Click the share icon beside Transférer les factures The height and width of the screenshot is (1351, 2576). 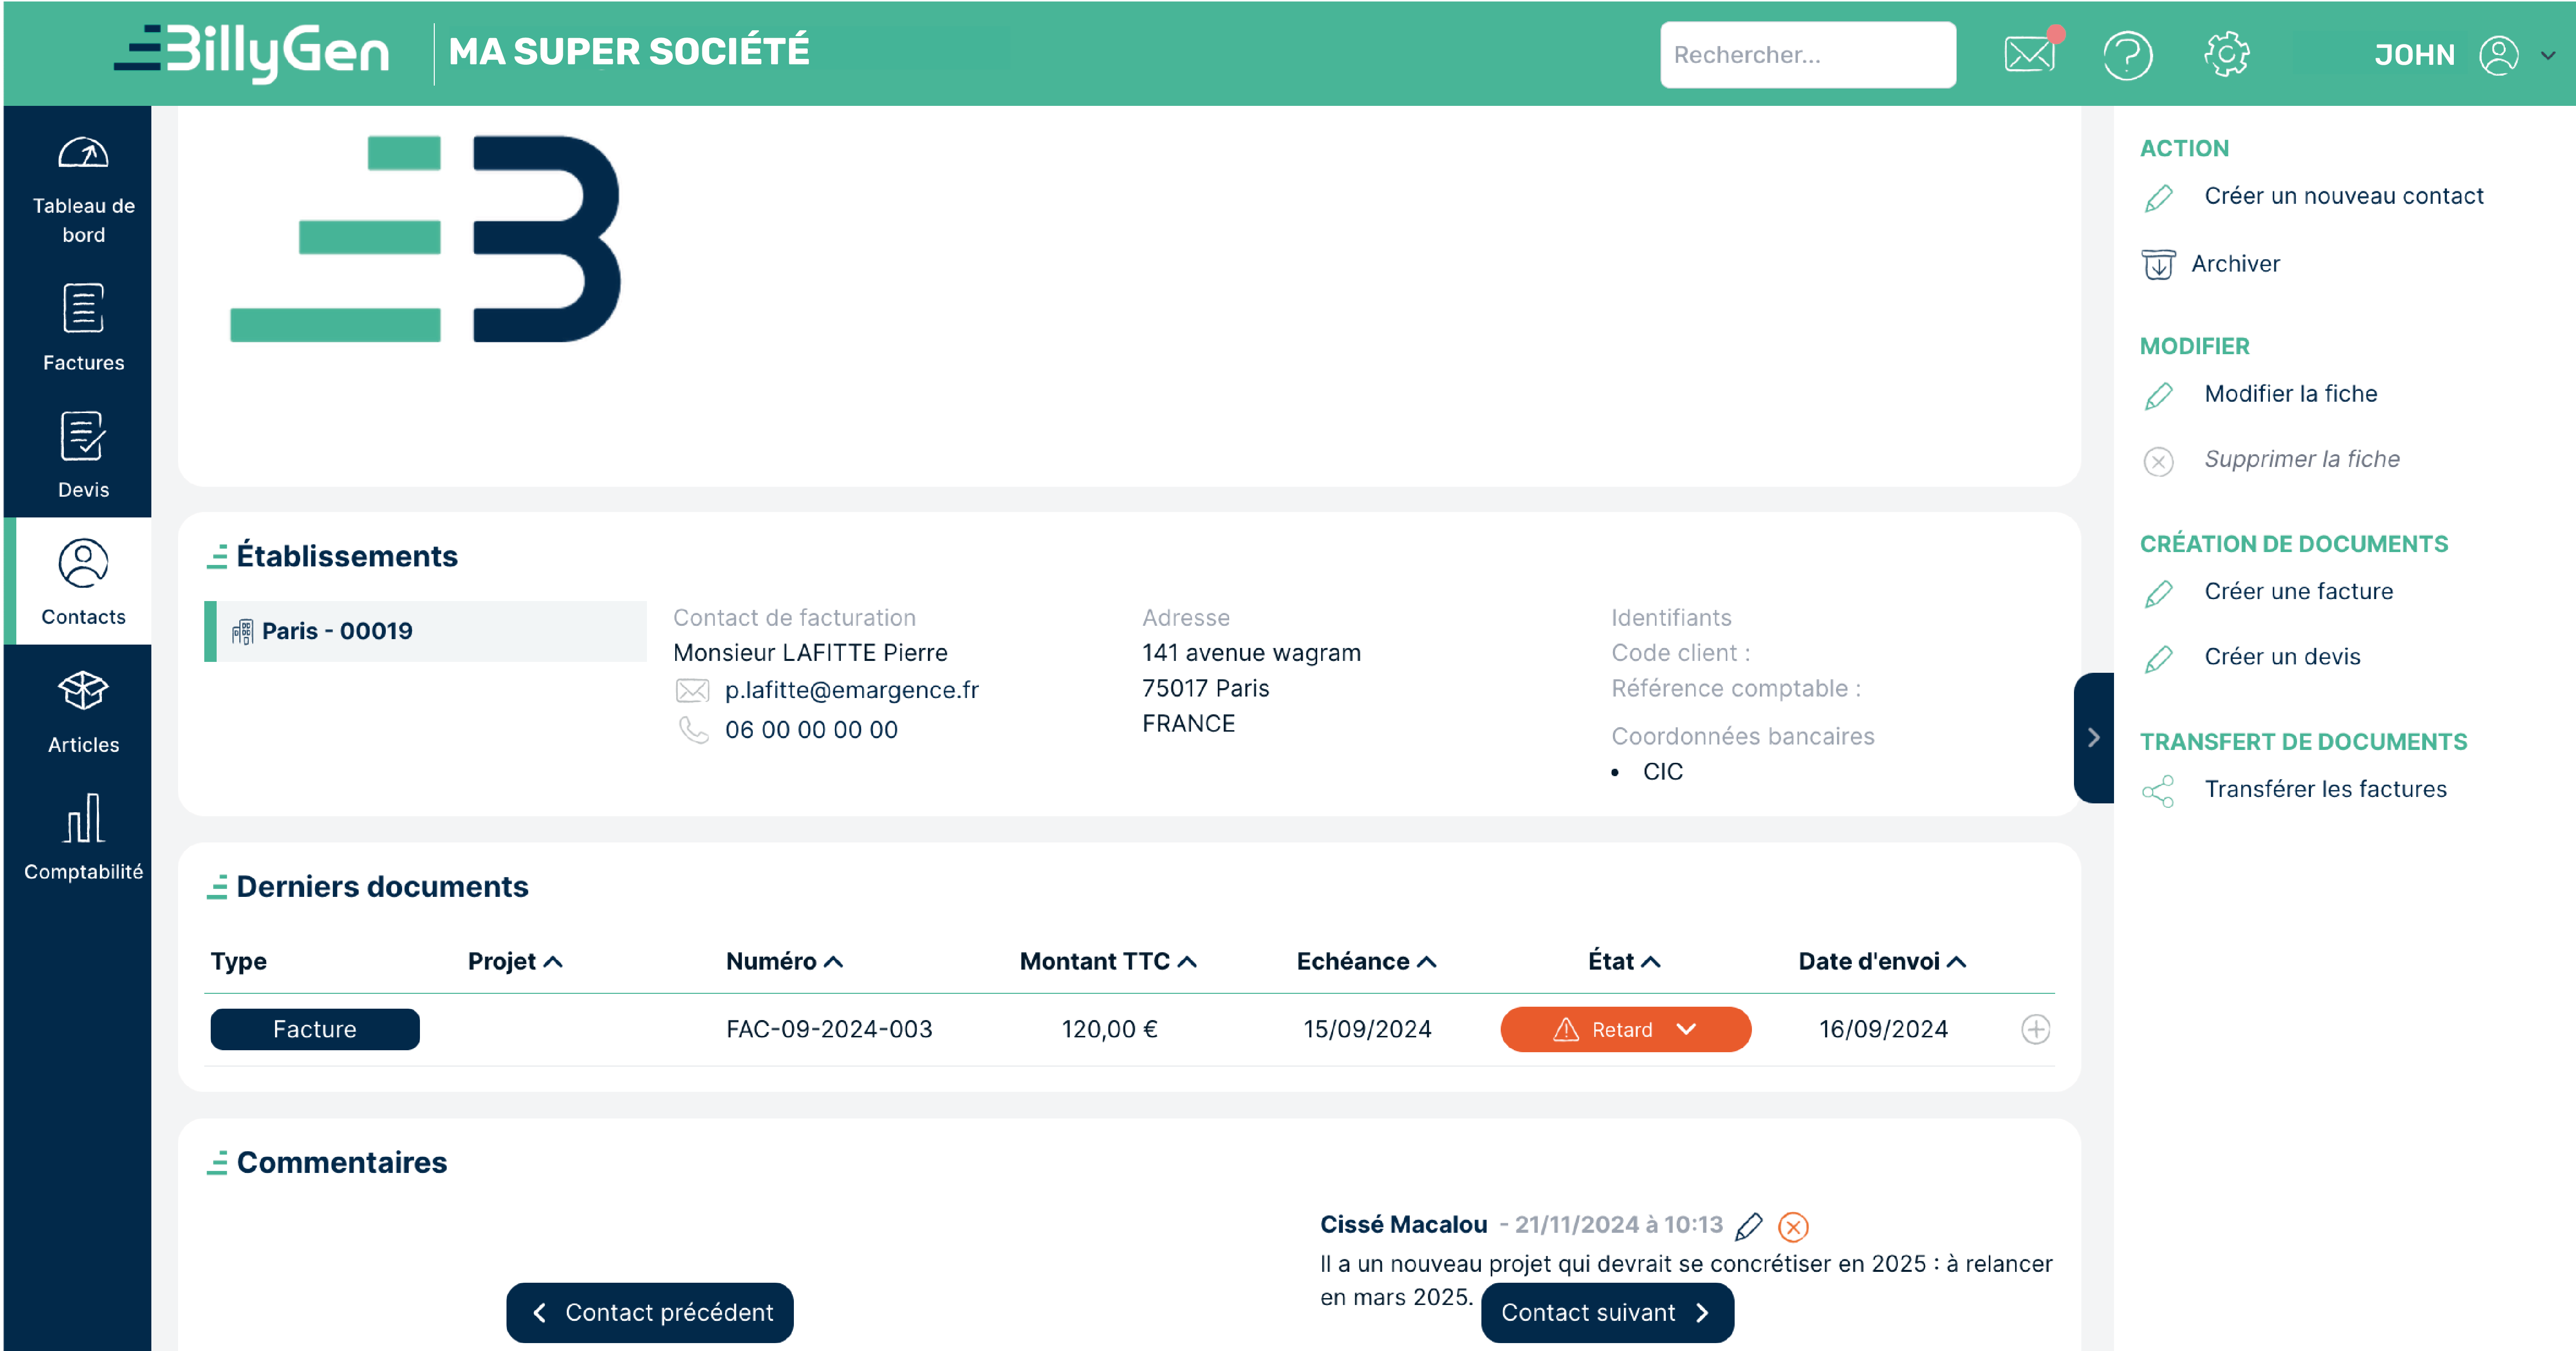[x=2158, y=791]
